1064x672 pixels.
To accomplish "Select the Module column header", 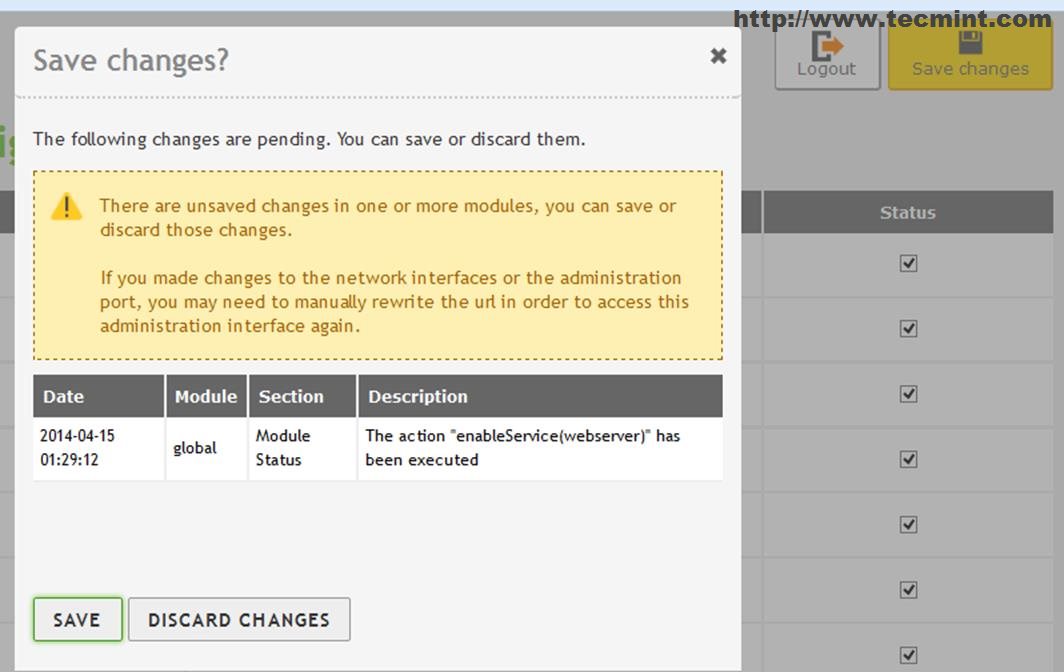I will 206,396.
